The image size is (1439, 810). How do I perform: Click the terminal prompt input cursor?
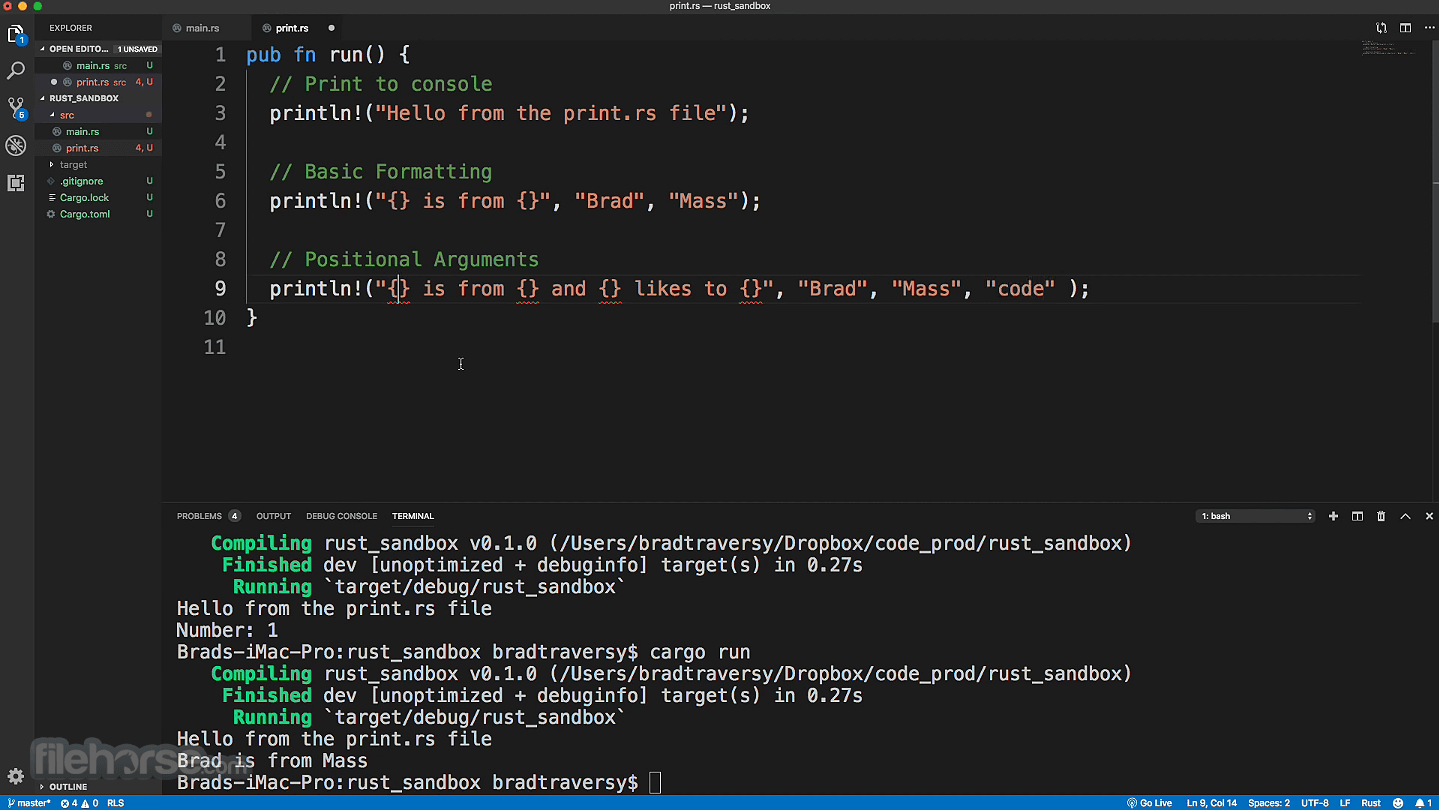coord(655,782)
